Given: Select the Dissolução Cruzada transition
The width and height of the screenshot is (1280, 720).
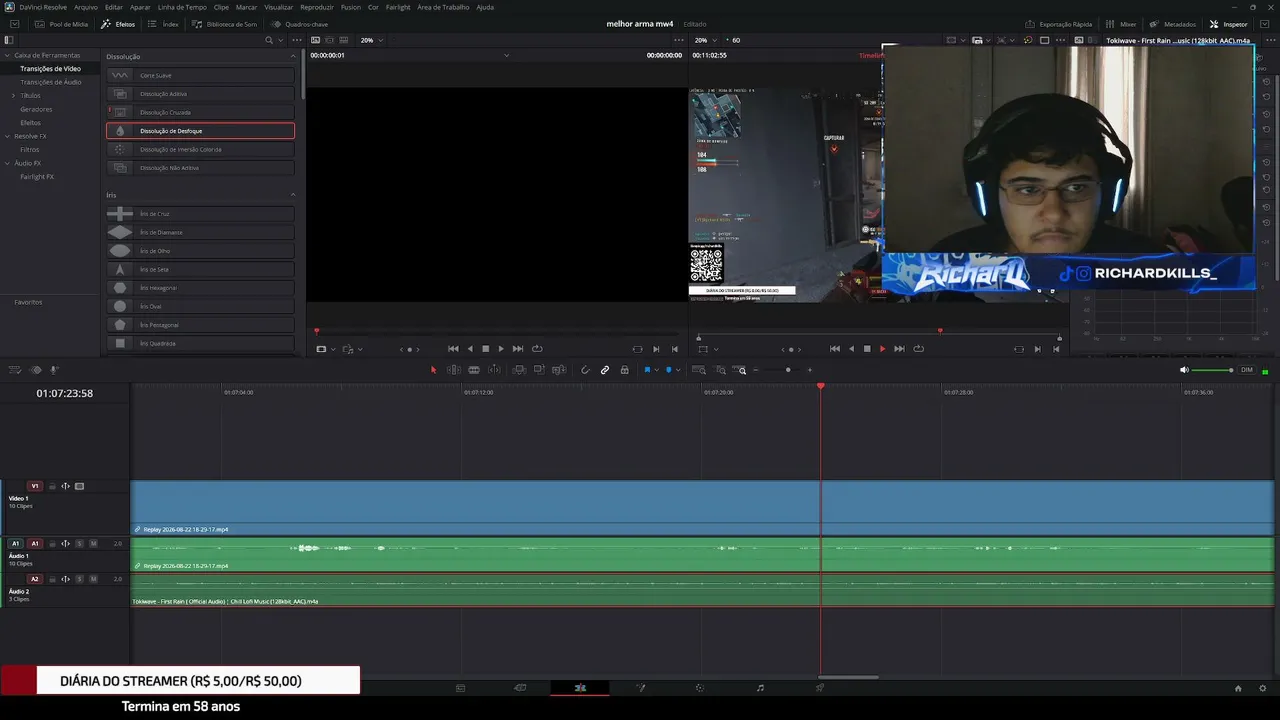Looking at the screenshot, I should 200,112.
